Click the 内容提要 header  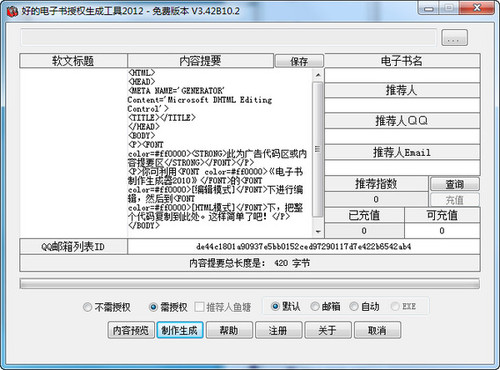[200, 61]
